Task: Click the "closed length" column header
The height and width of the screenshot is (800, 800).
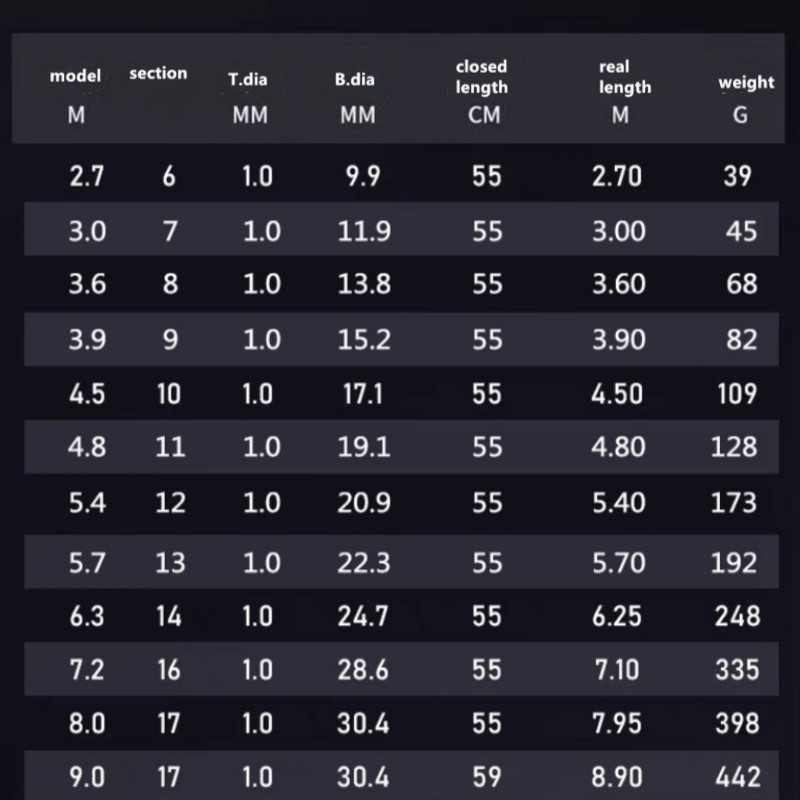Action: tap(482, 77)
